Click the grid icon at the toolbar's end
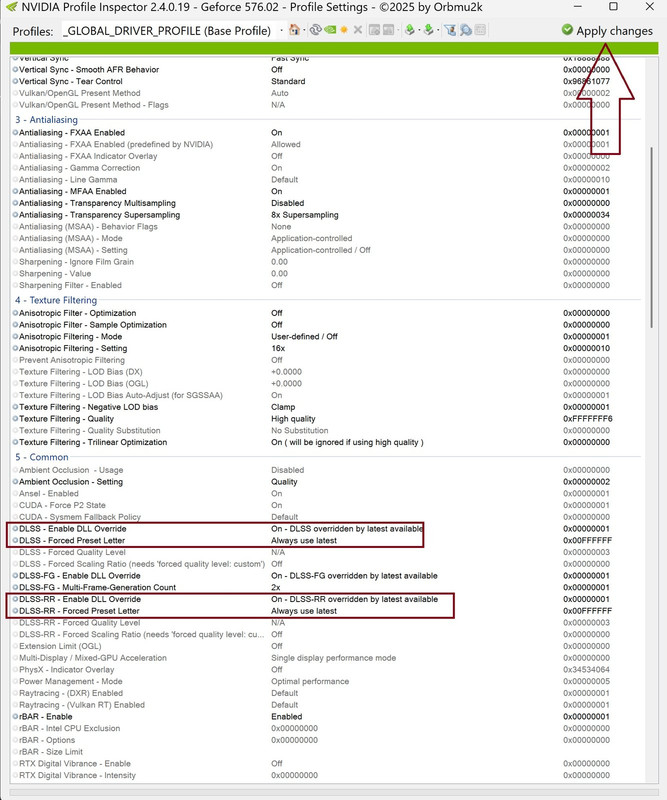 pos(480,30)
